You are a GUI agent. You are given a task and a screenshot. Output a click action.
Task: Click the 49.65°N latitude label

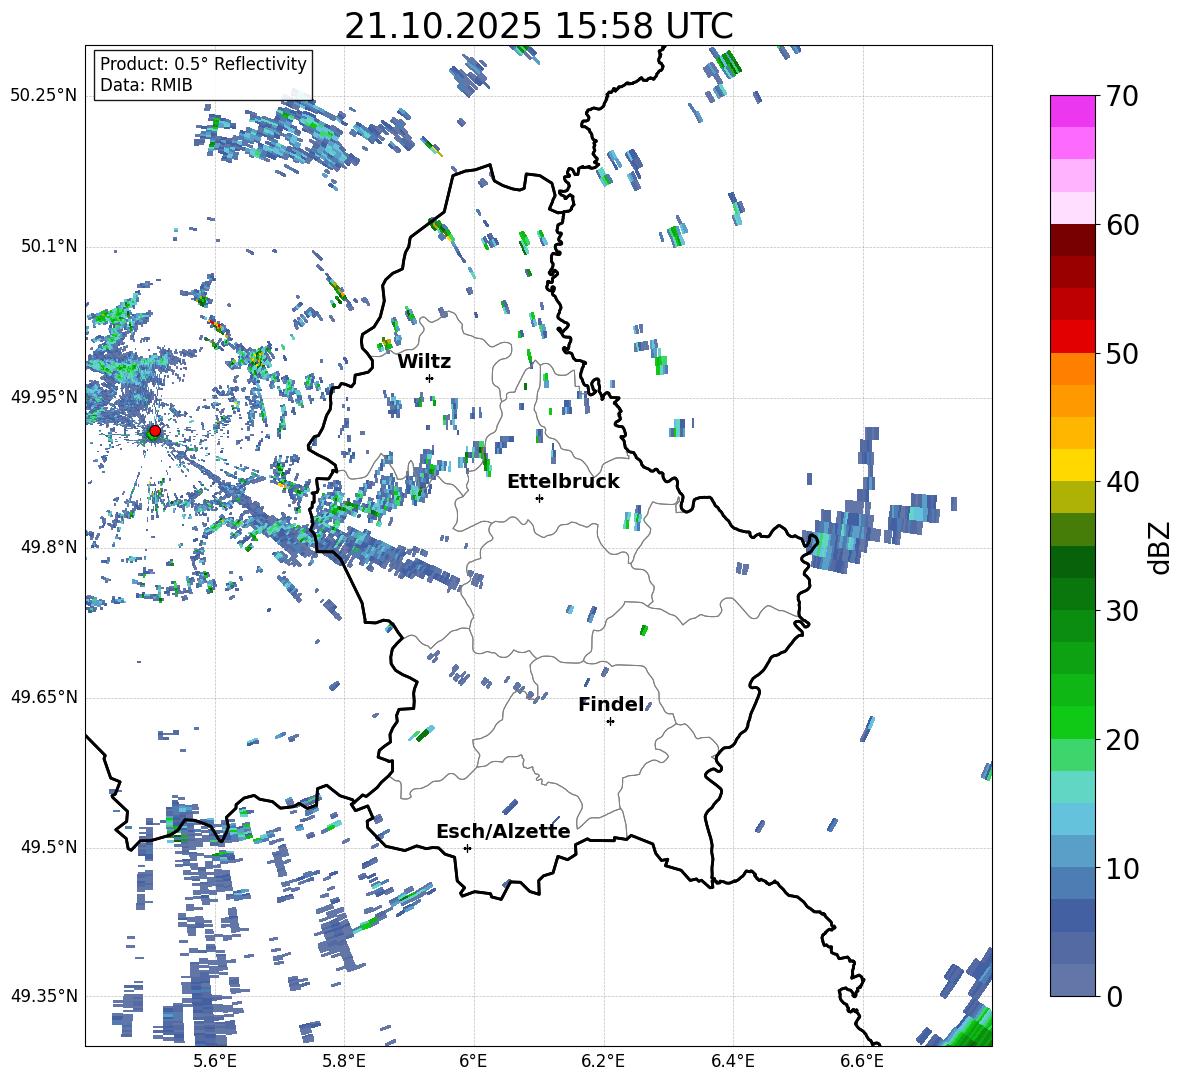pos(44,697)
